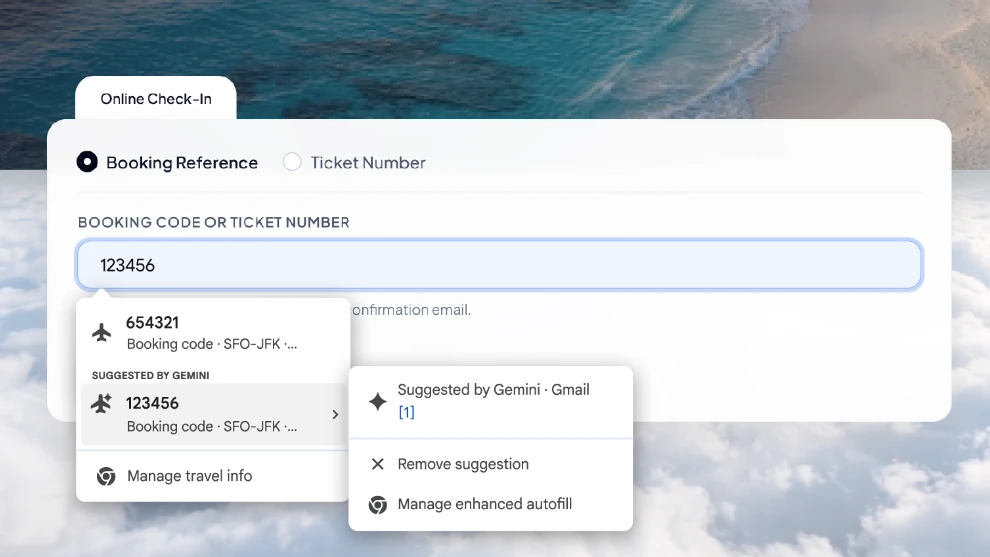
Task: Select Remove suggestion menu entry
Action: coord(491,464)
